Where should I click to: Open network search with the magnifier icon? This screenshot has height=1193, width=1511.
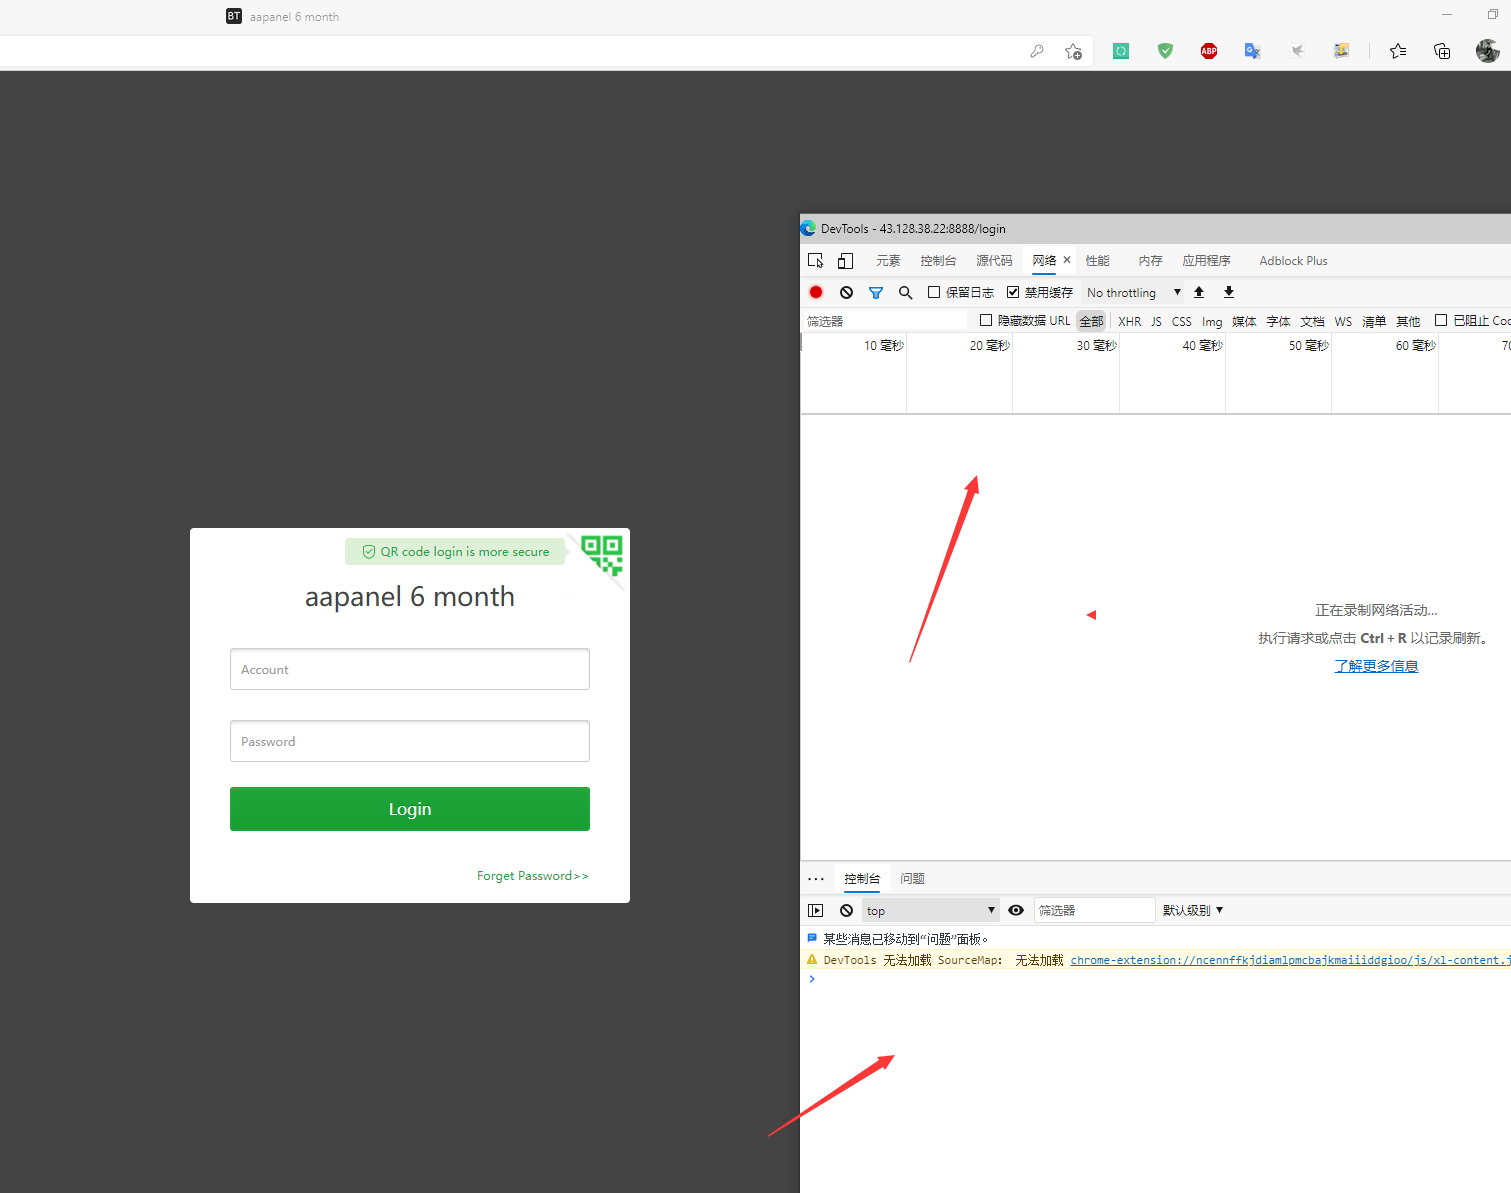906,293
